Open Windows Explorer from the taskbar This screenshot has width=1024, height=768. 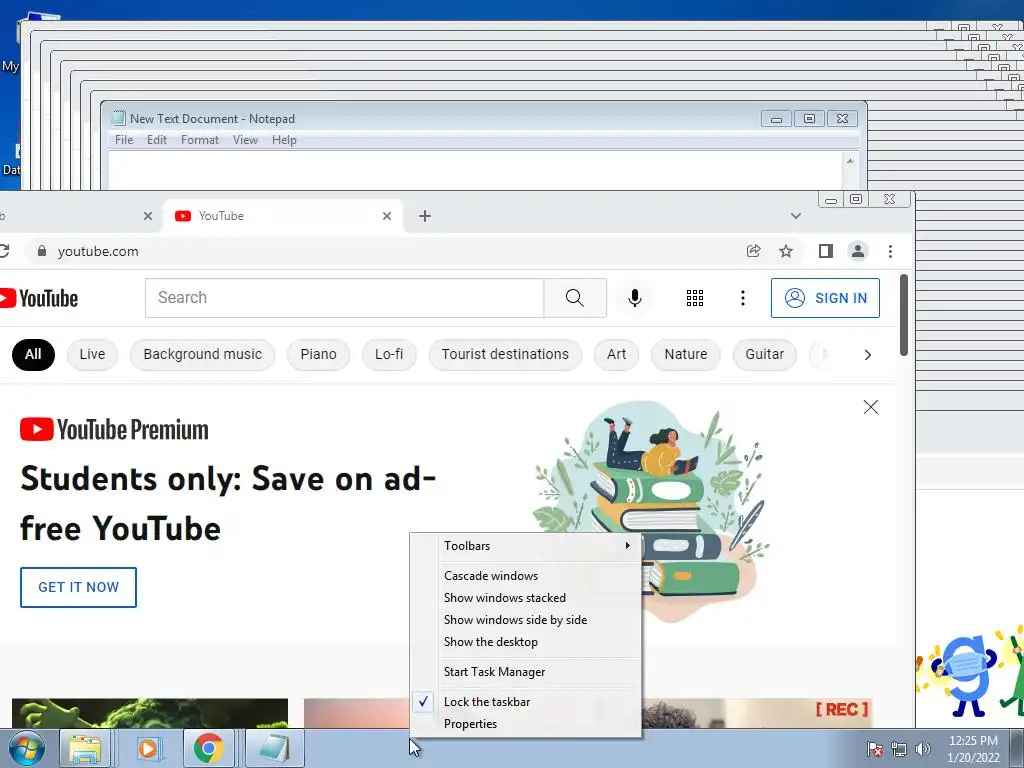coord(85,748)
